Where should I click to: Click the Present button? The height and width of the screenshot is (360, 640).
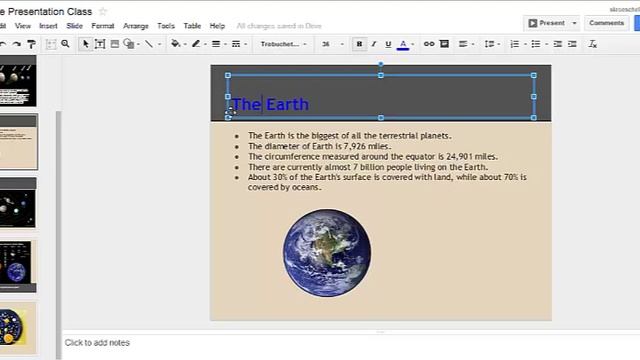click(x=547, y=23)
